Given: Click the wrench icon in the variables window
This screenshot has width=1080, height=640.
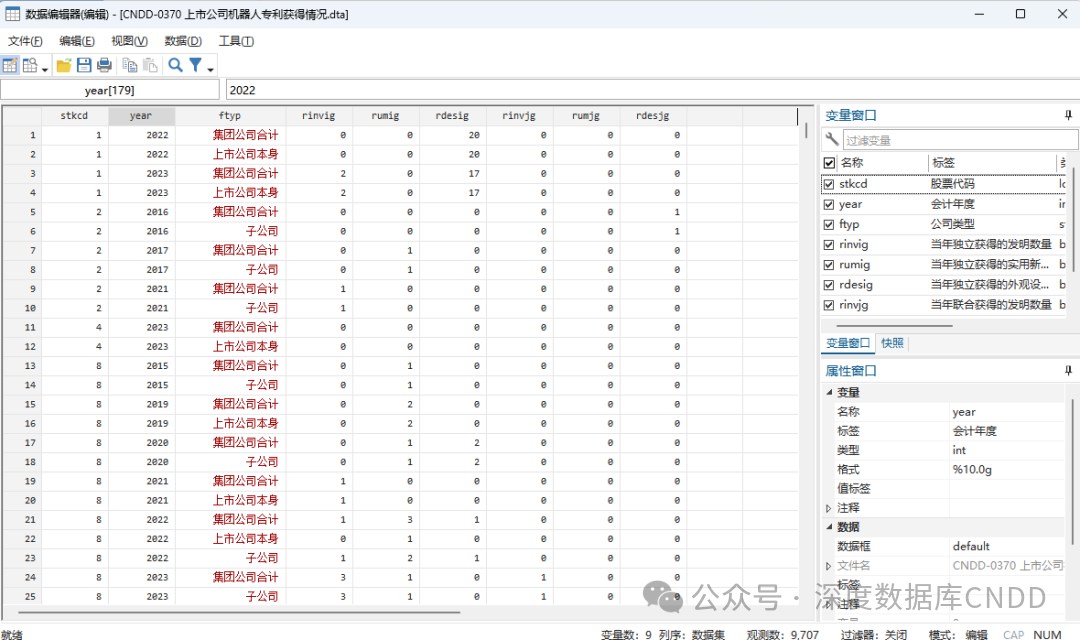Looking at the screenshot, I should pos(831,139).
